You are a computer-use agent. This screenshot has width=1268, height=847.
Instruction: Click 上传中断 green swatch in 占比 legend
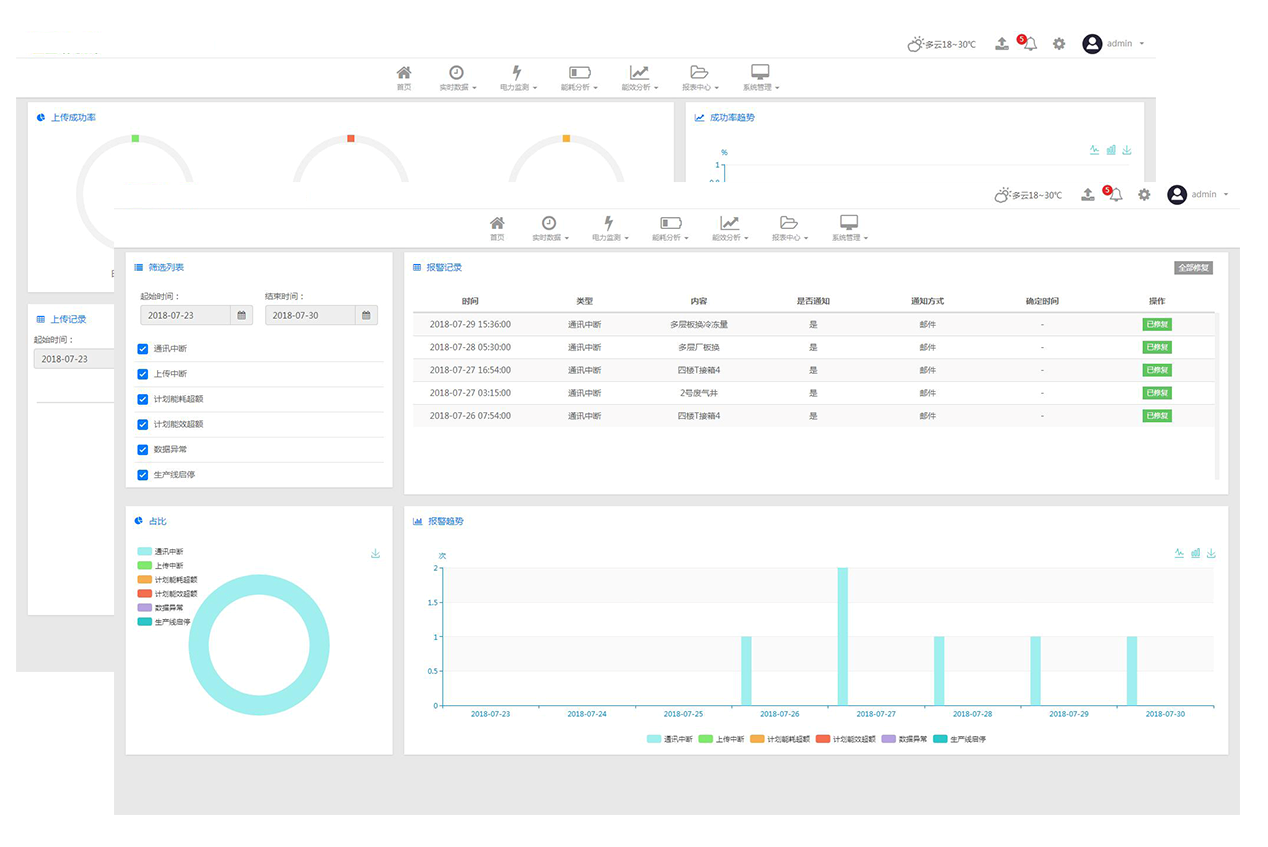(145, 566)
